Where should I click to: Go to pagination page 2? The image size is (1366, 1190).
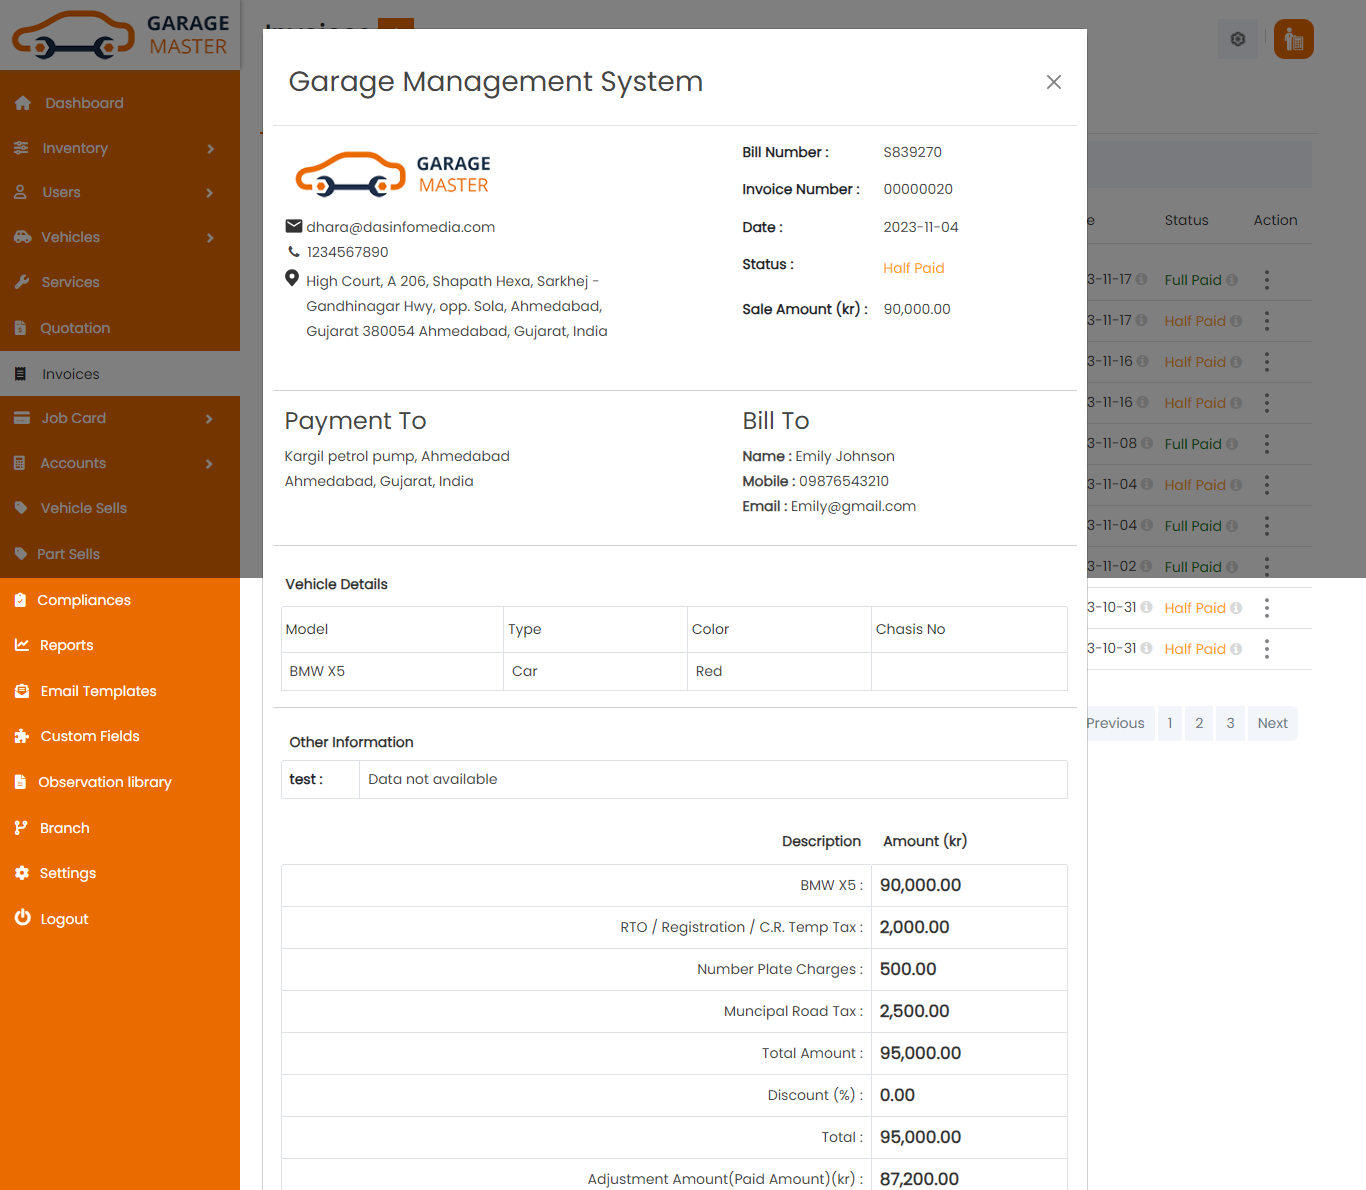pos(1198,723)
